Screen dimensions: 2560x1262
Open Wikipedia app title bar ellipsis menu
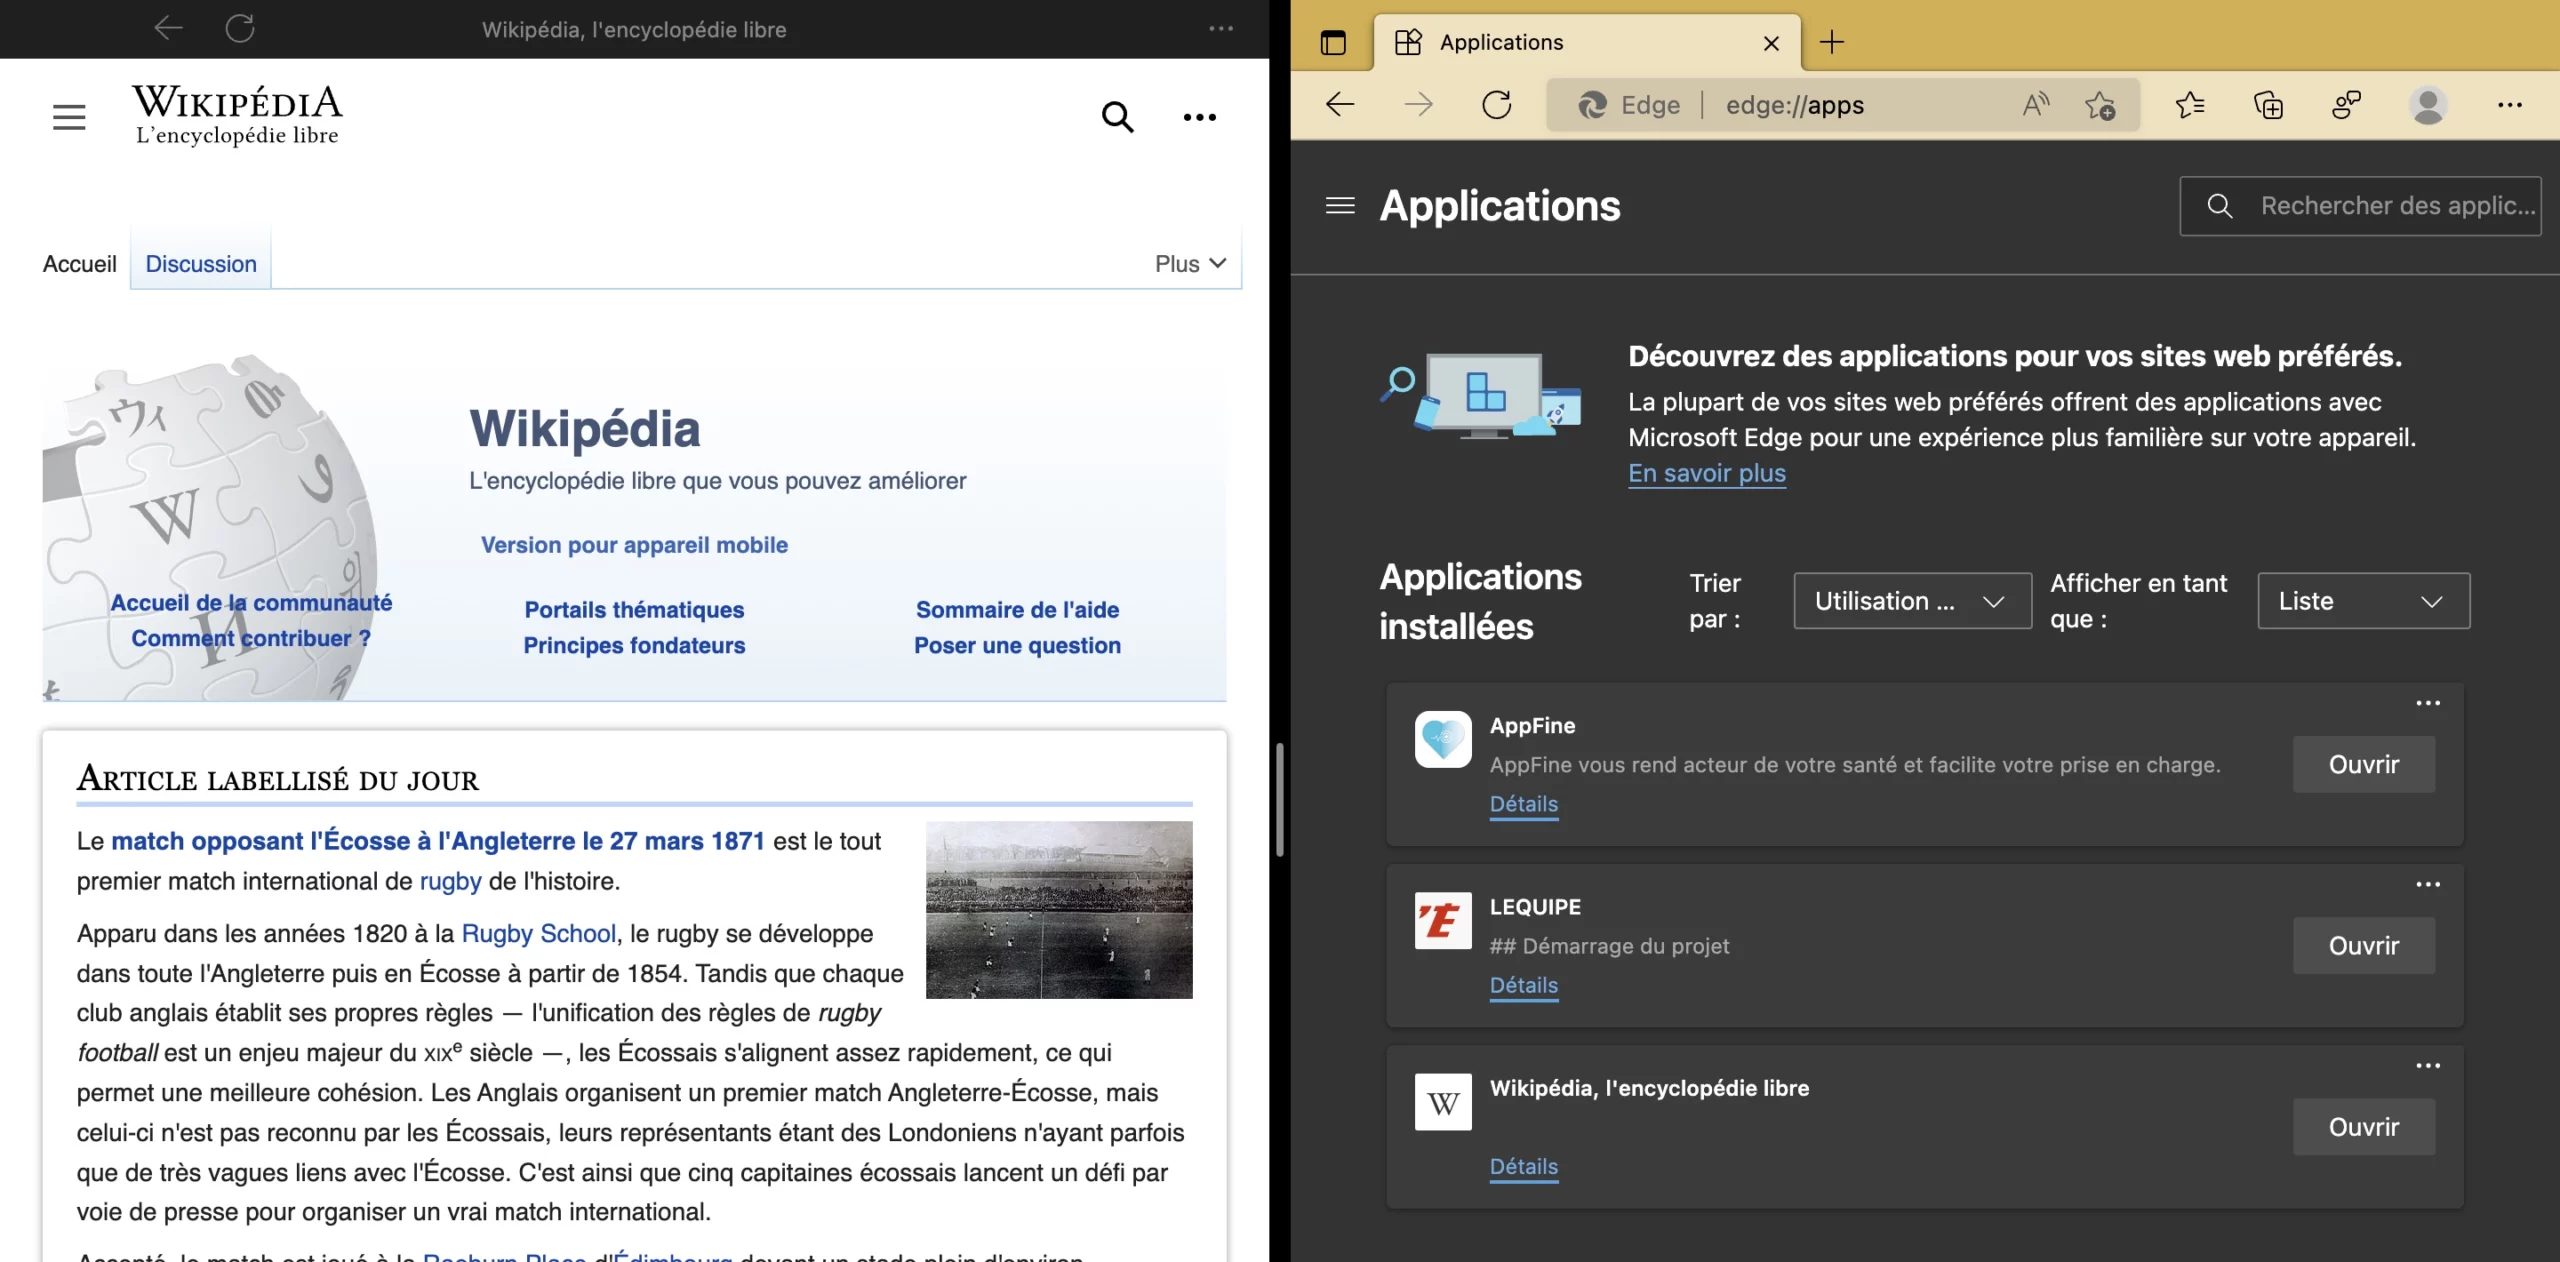pos(1221,28)
